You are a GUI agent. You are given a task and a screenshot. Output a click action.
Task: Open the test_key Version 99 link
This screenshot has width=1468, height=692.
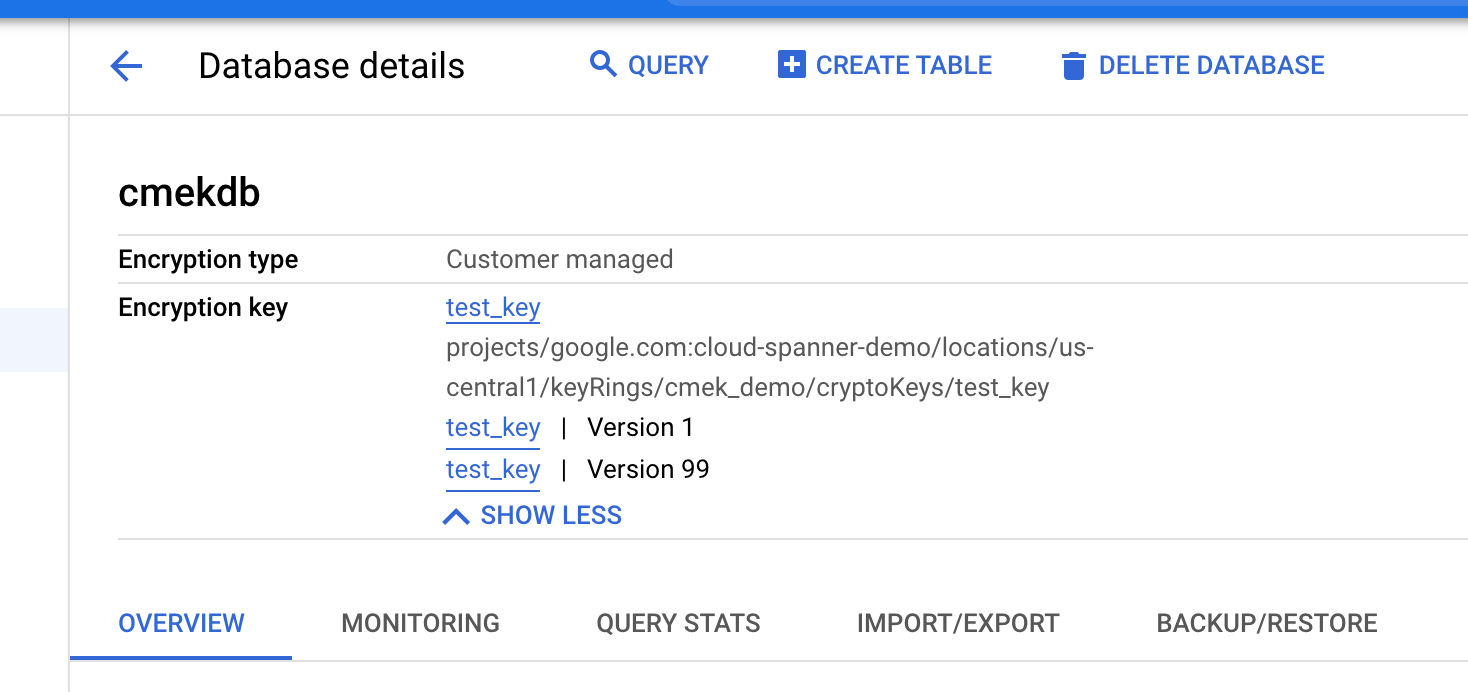click(x=492, y=469)
